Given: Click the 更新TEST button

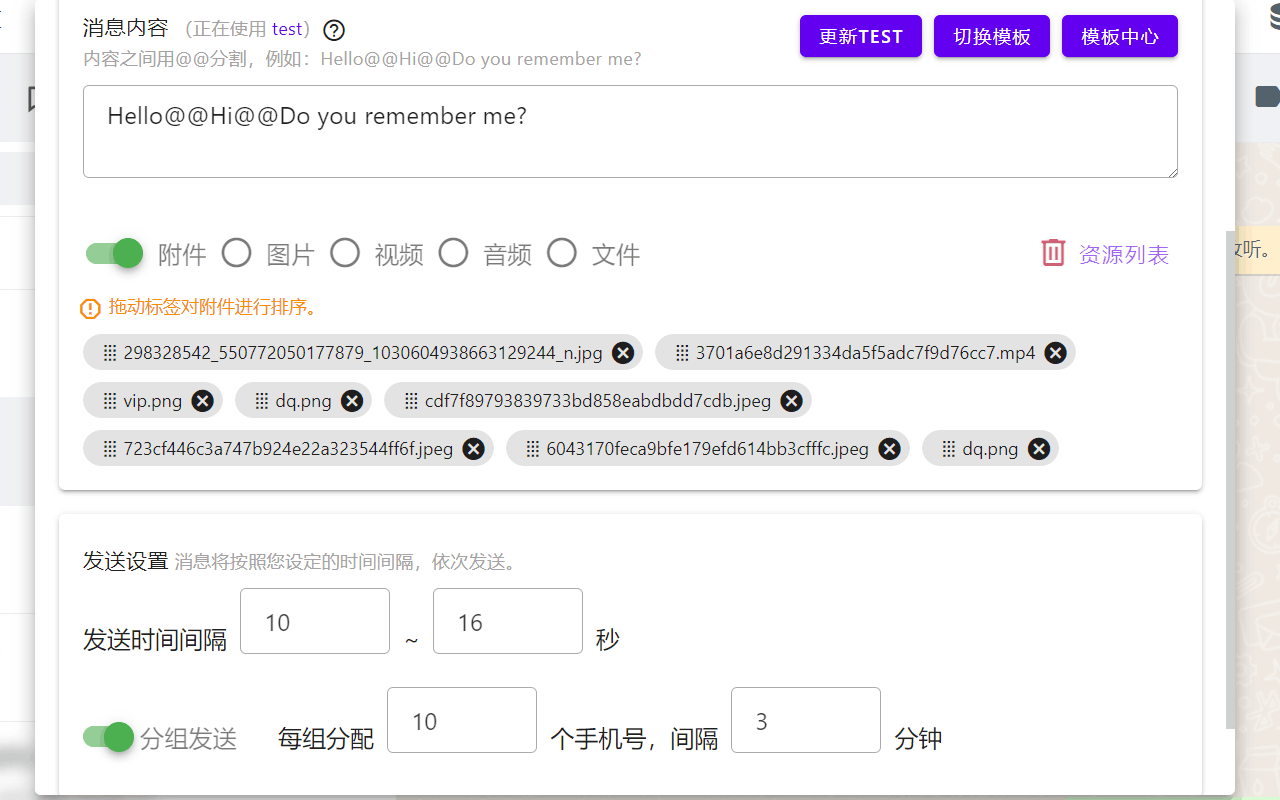Looking at the screenshot, I should 860,36.
